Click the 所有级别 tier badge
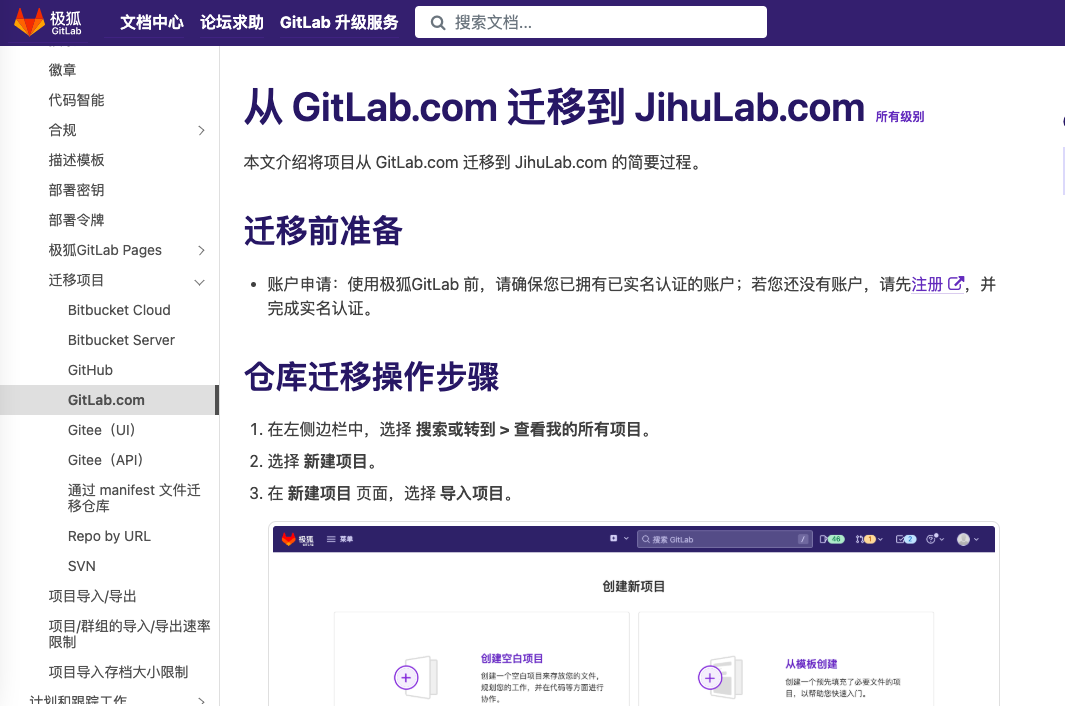The height and width of the screenshot is (706, 1065). pyautogui.click(x=900, y=117)
